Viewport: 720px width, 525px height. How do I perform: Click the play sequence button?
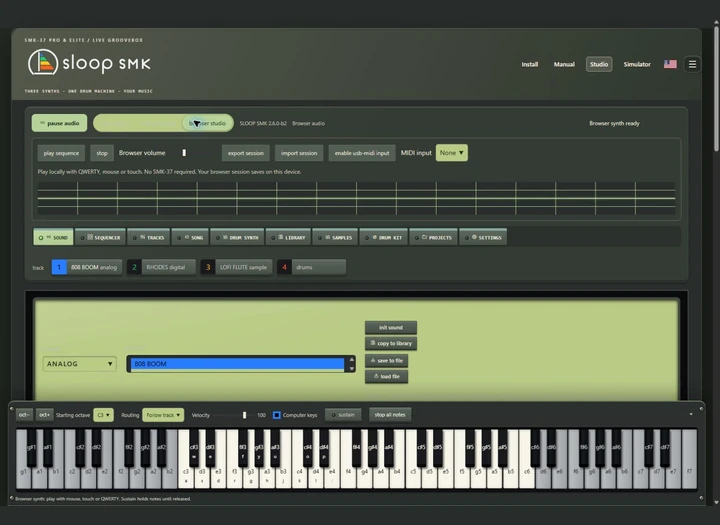pyautogui.click(x=61, y=153)
